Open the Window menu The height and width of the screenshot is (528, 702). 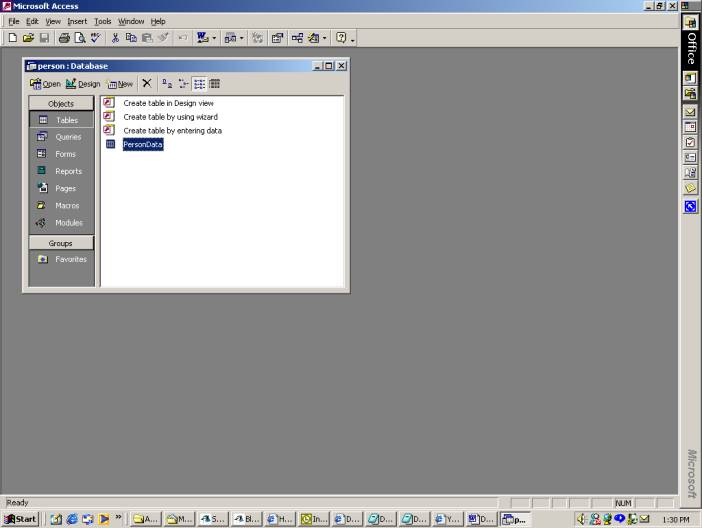point(131,21)
